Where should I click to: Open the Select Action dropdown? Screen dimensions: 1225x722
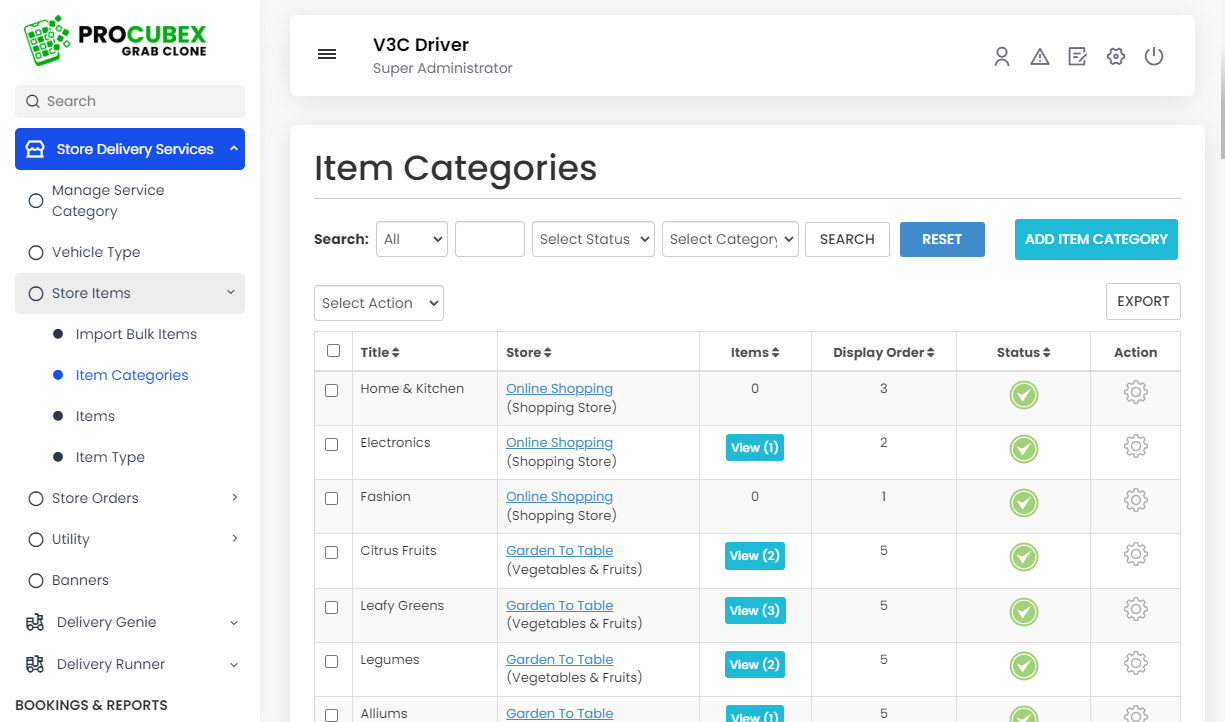379,303
